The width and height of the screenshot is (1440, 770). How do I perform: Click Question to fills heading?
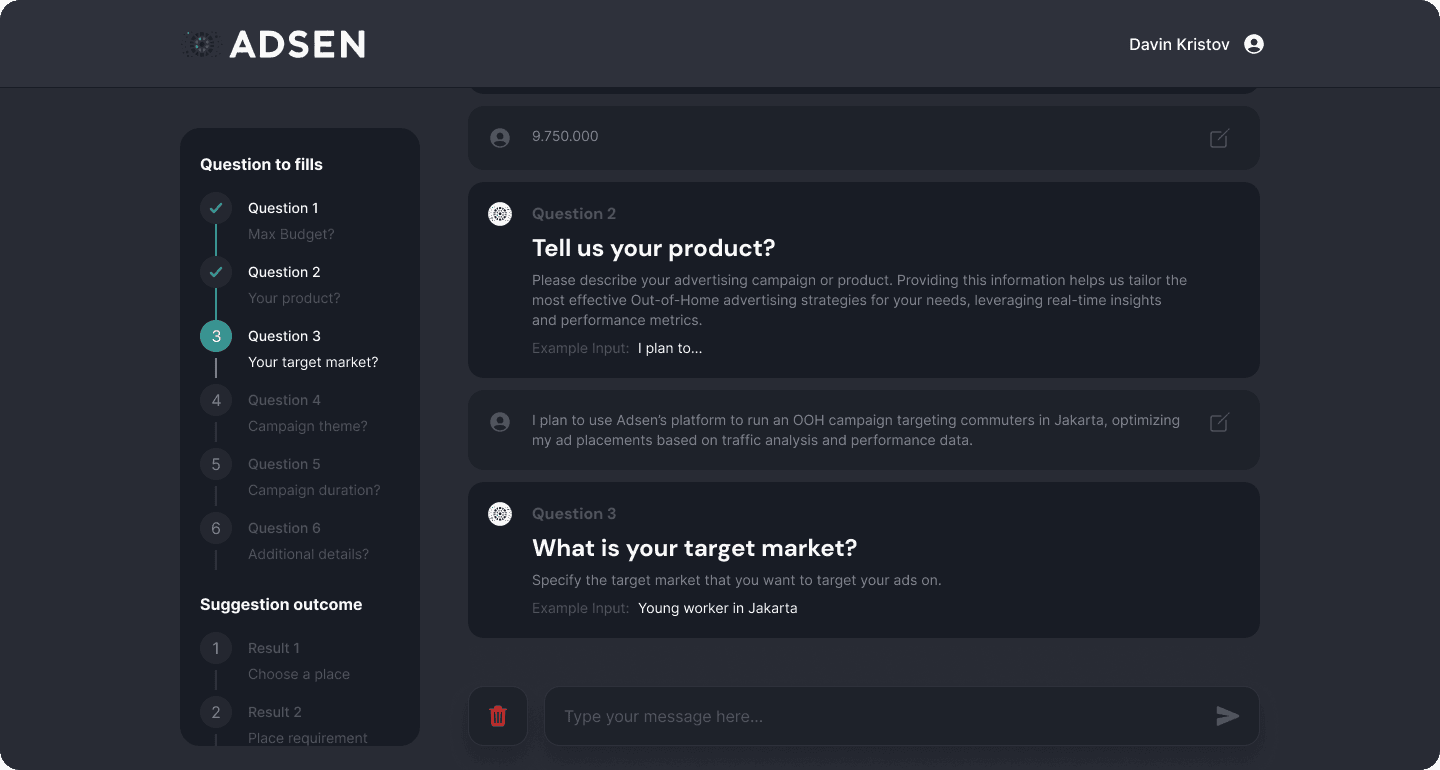click(x=261, y=164)
